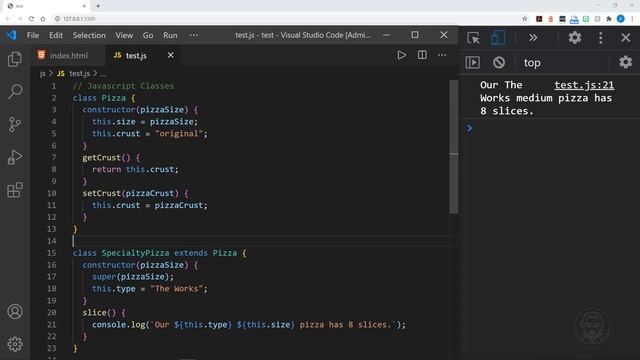This screenshot has height=360, width=640.
Task: Expand the hidden menu bar items ellipsis
Action: point(194,35)
